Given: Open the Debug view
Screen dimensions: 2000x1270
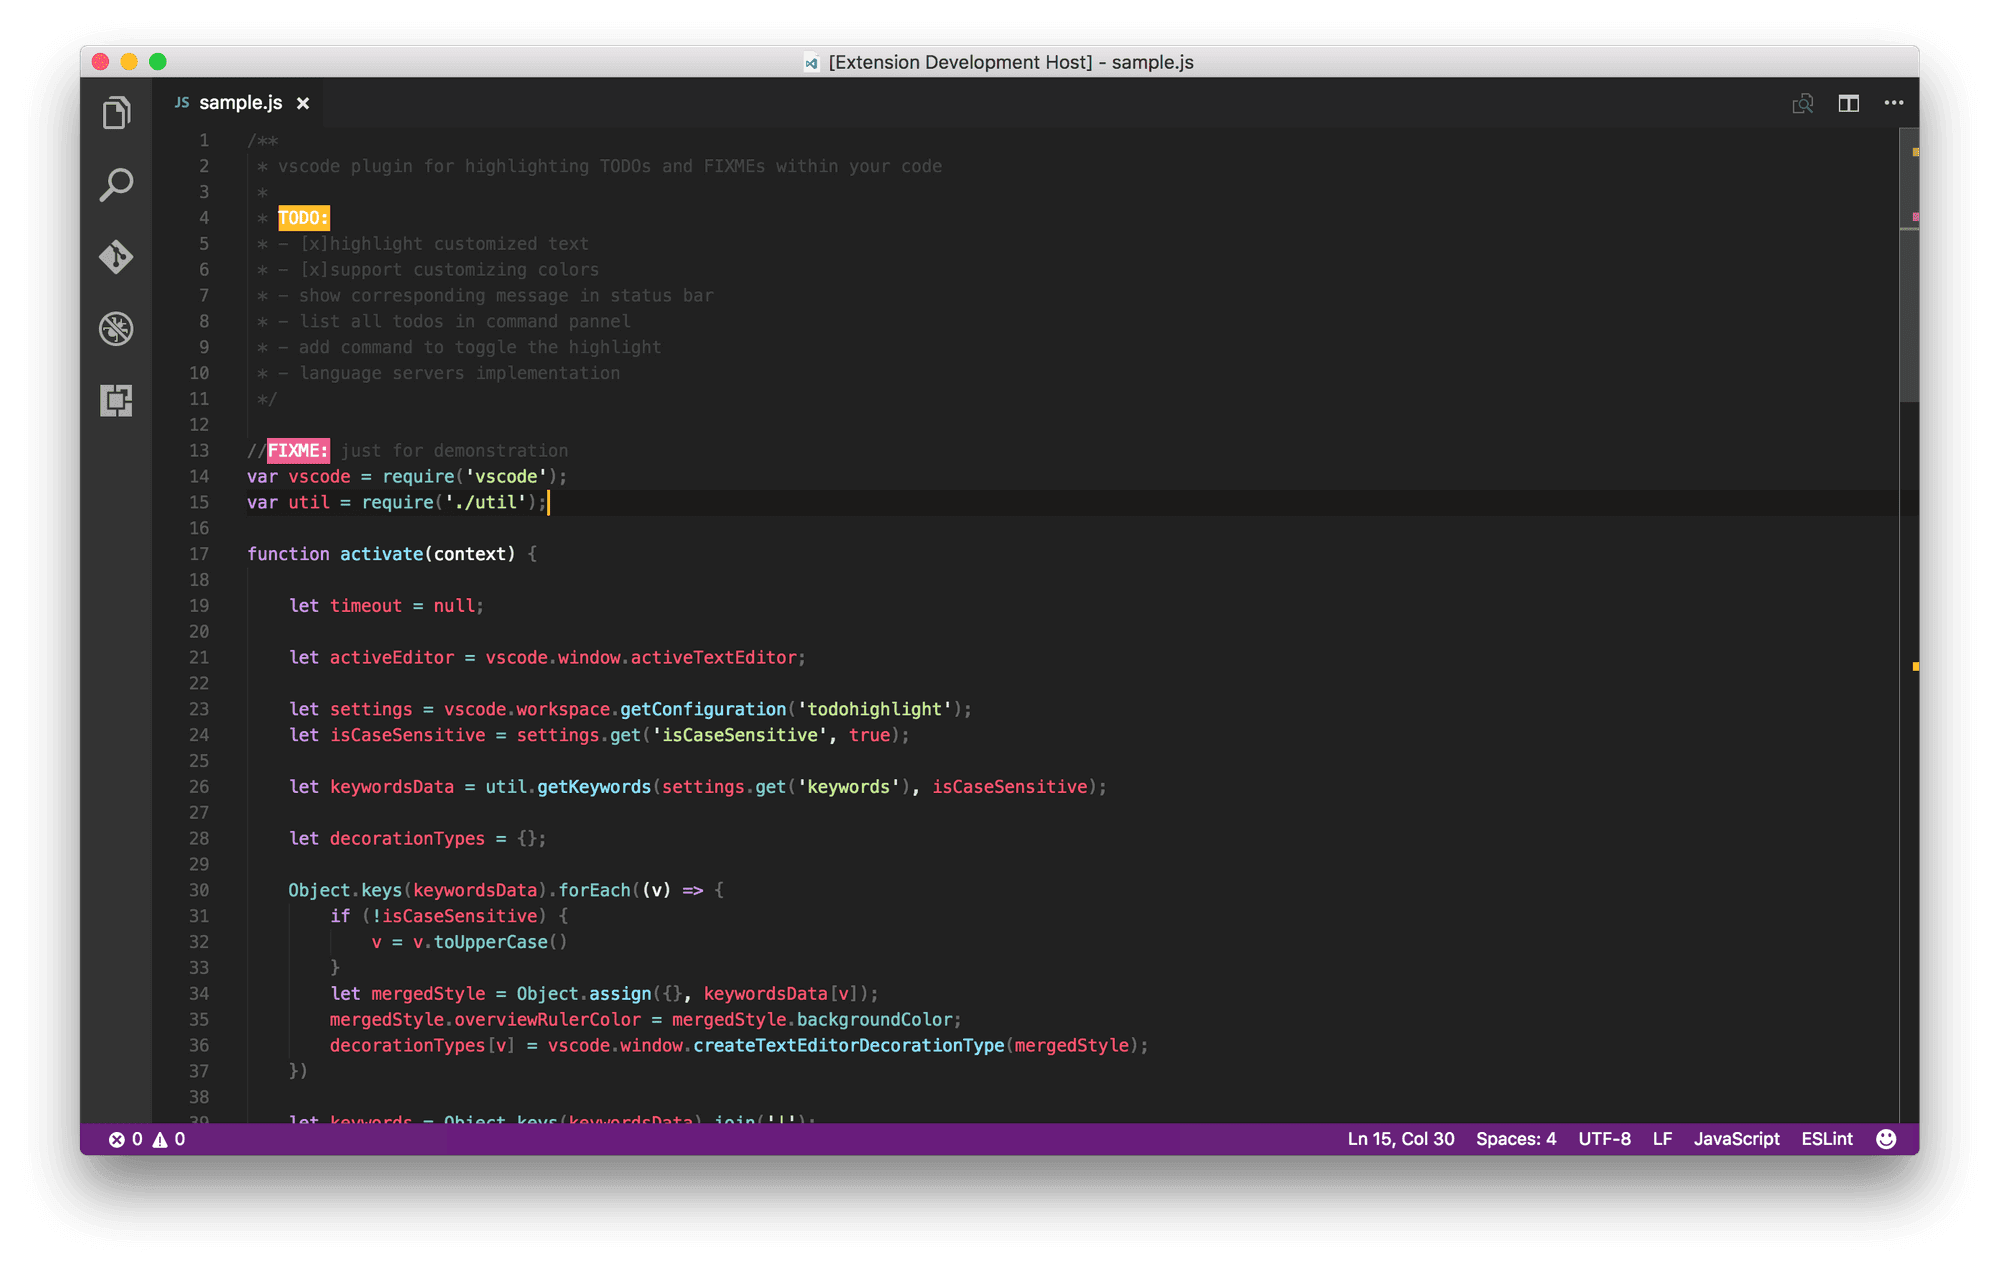Looking at the screenshot, I should pyautogui.click(x=116, y=329).
